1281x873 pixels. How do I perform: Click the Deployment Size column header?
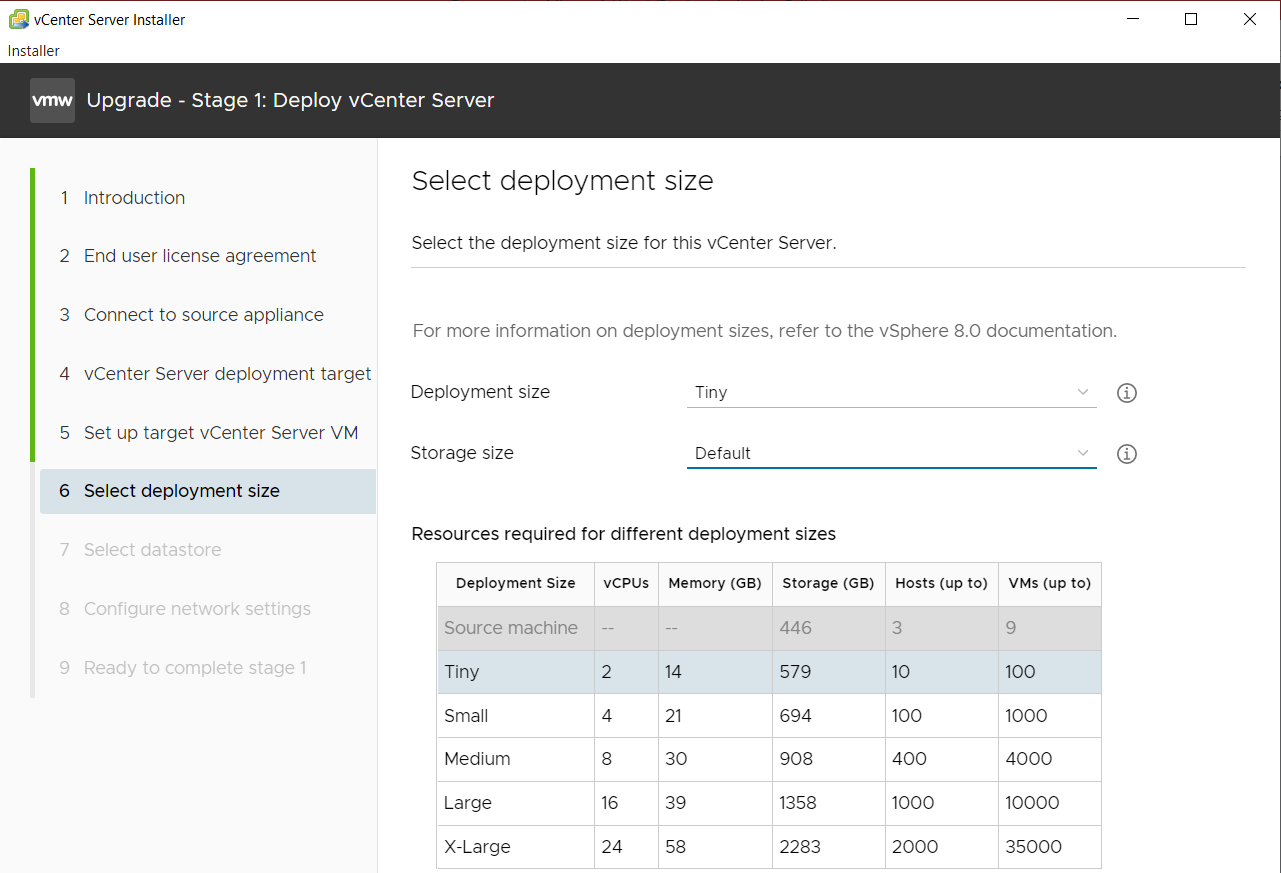pos(515,583)
